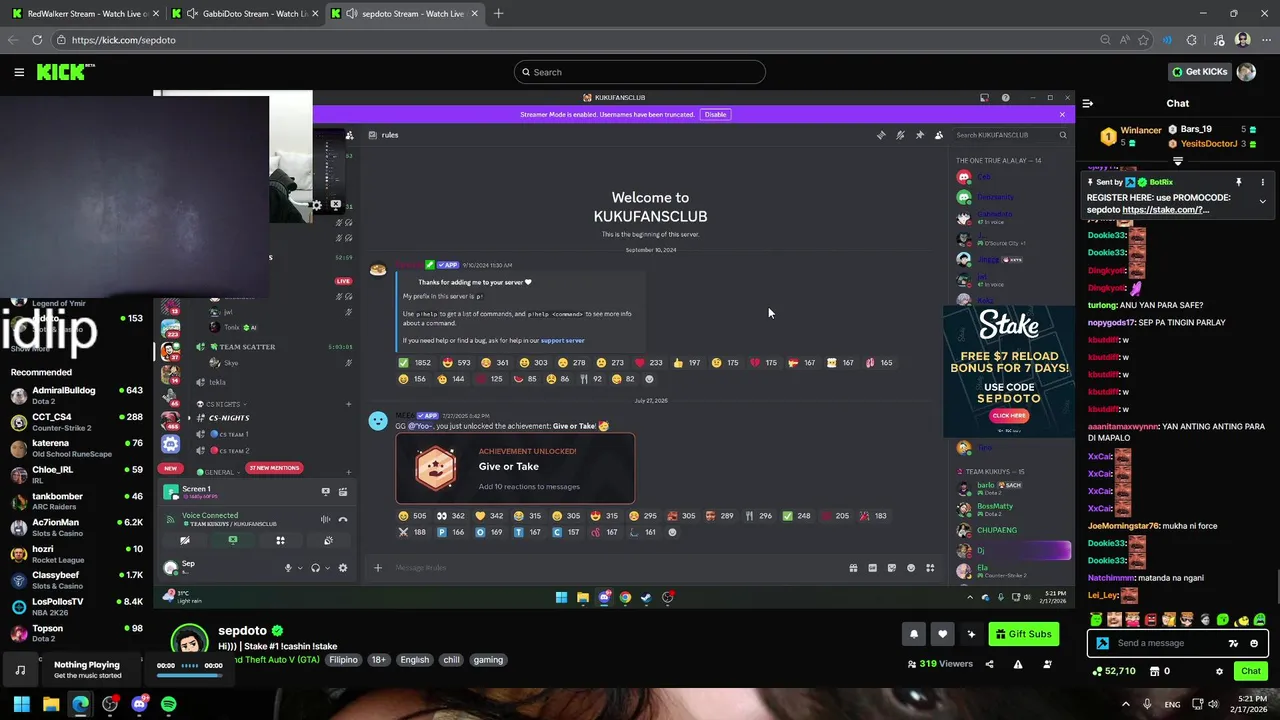1280x720 pixels.
Task: Open Classybeef recommended channel
Action: click(77, 581)
